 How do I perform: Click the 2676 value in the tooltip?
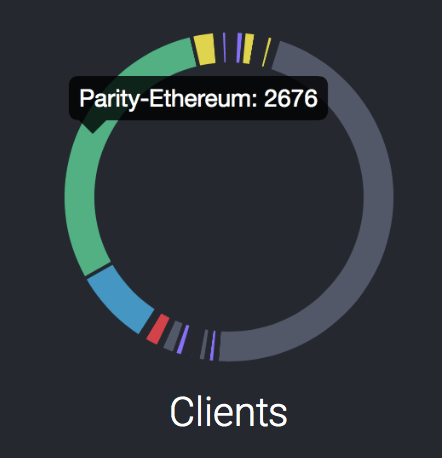291,98
